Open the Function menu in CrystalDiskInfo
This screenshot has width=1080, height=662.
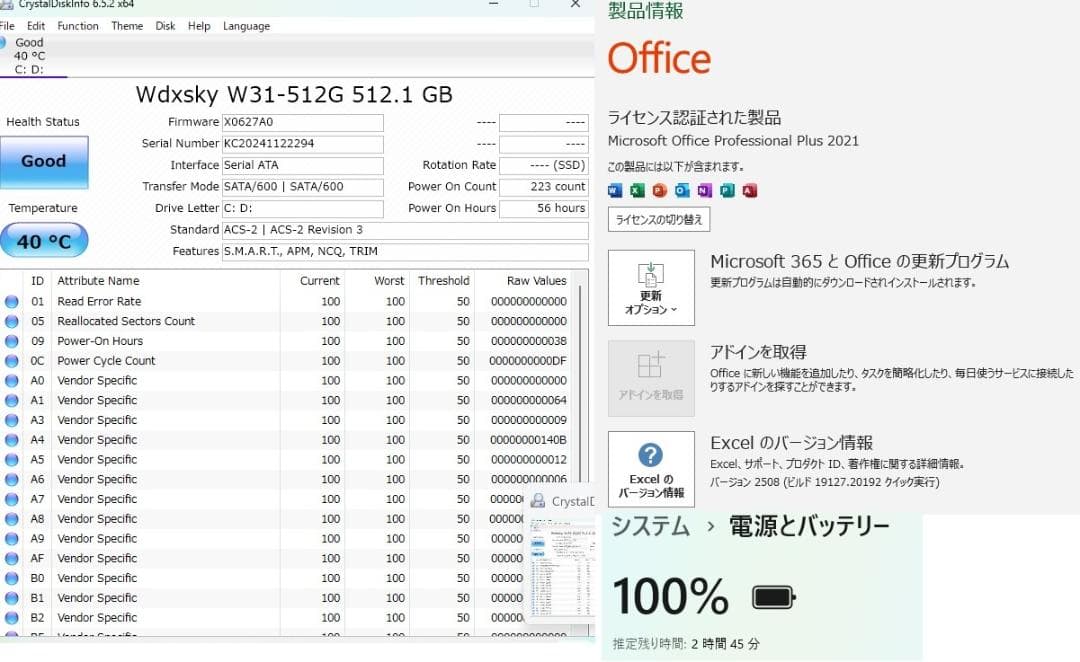[78, 26]
